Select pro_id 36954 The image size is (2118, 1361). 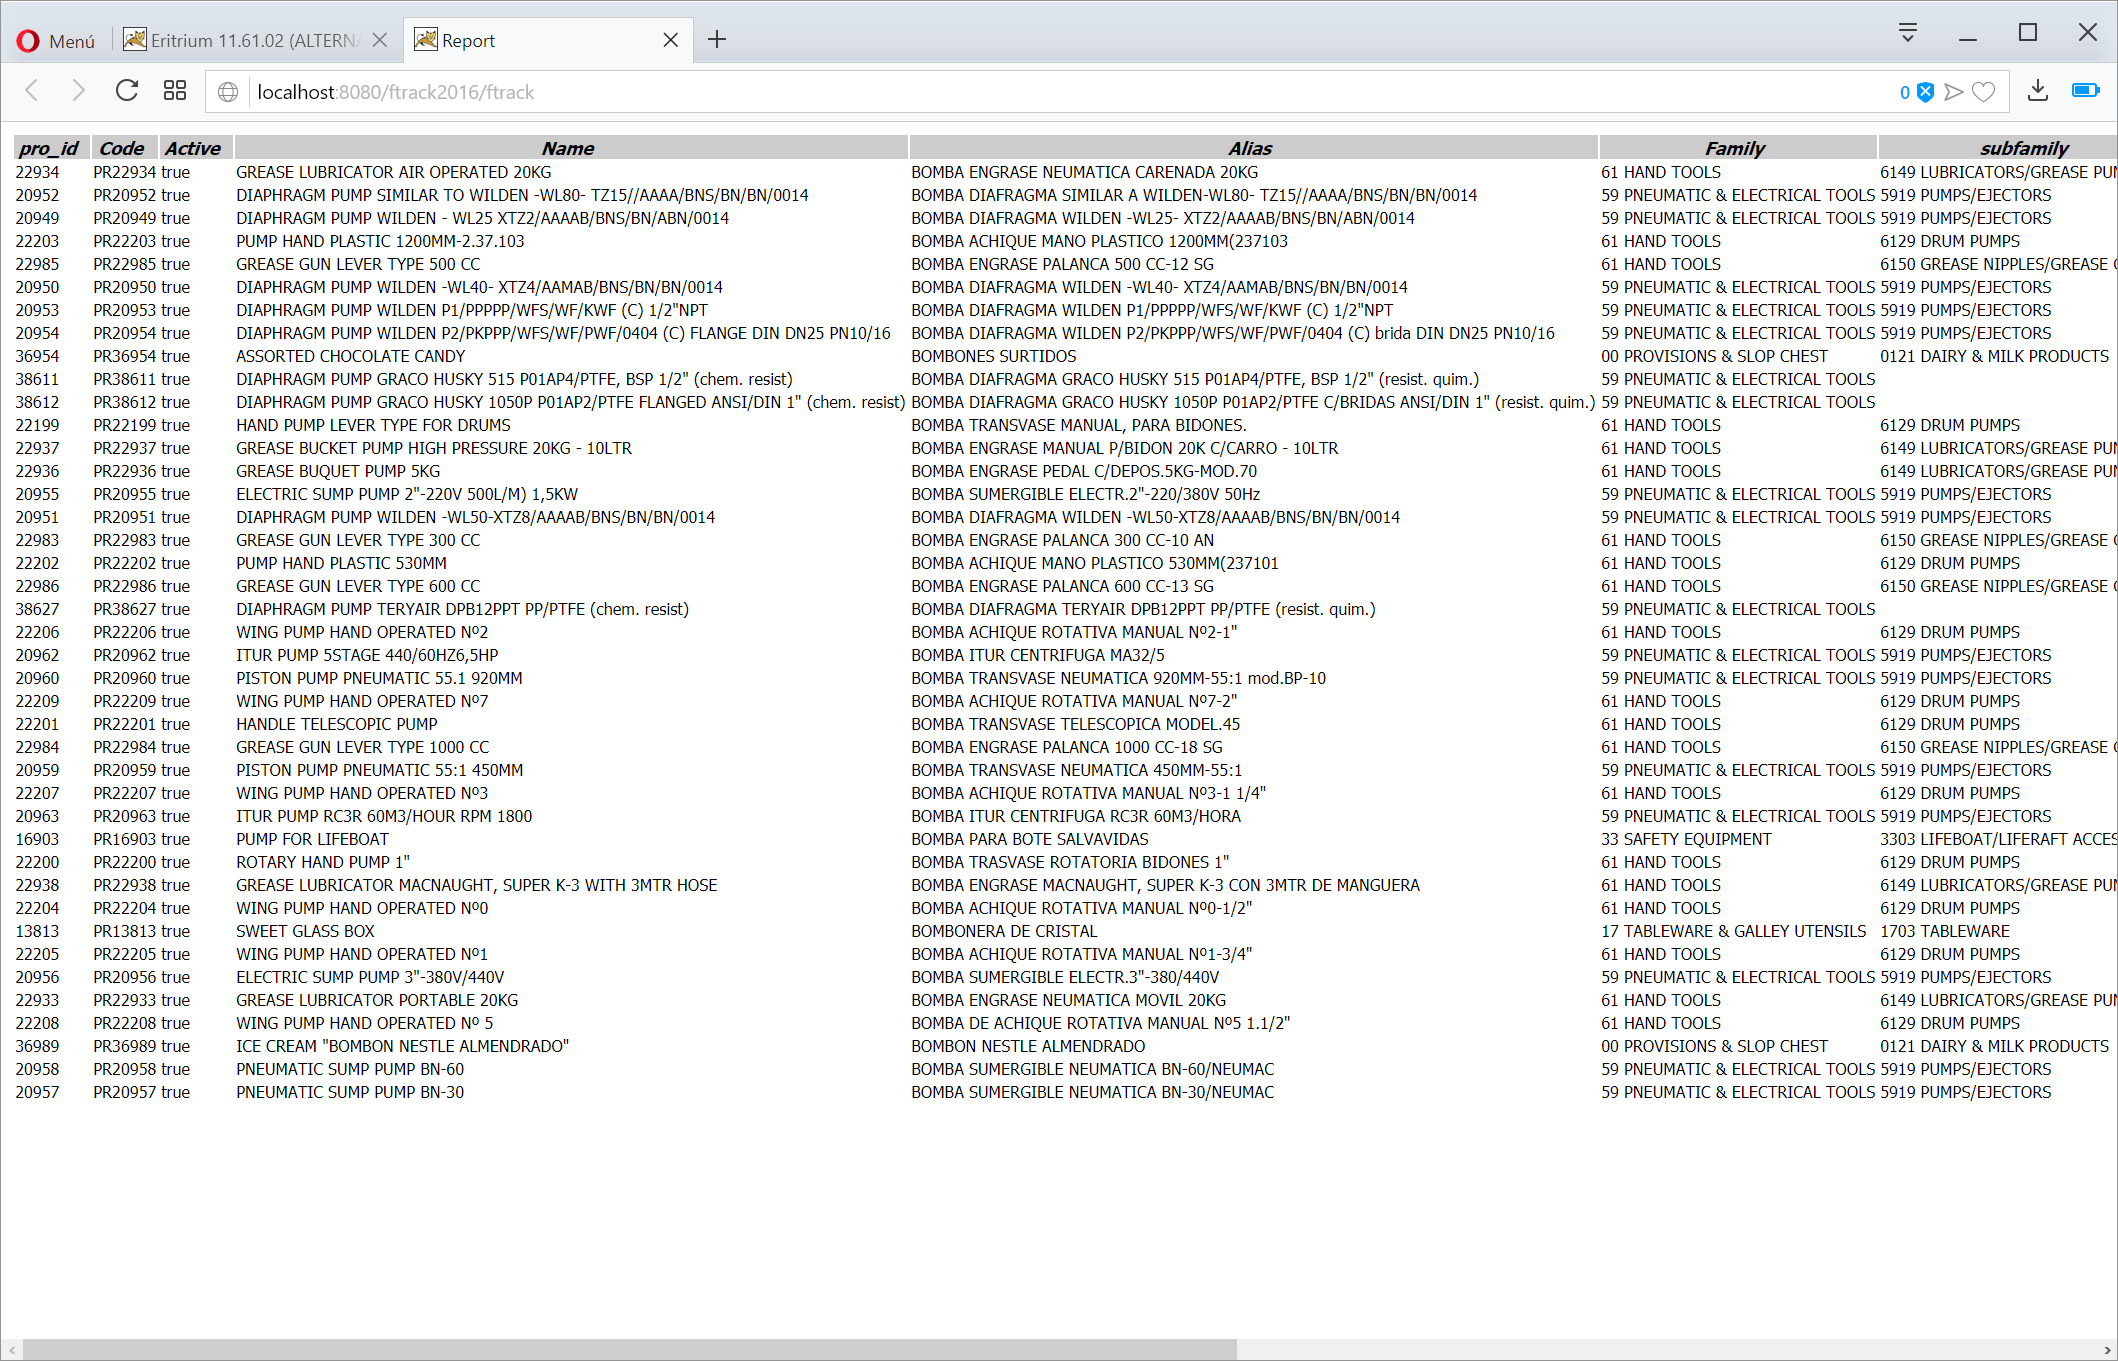(x=37, y=357)
